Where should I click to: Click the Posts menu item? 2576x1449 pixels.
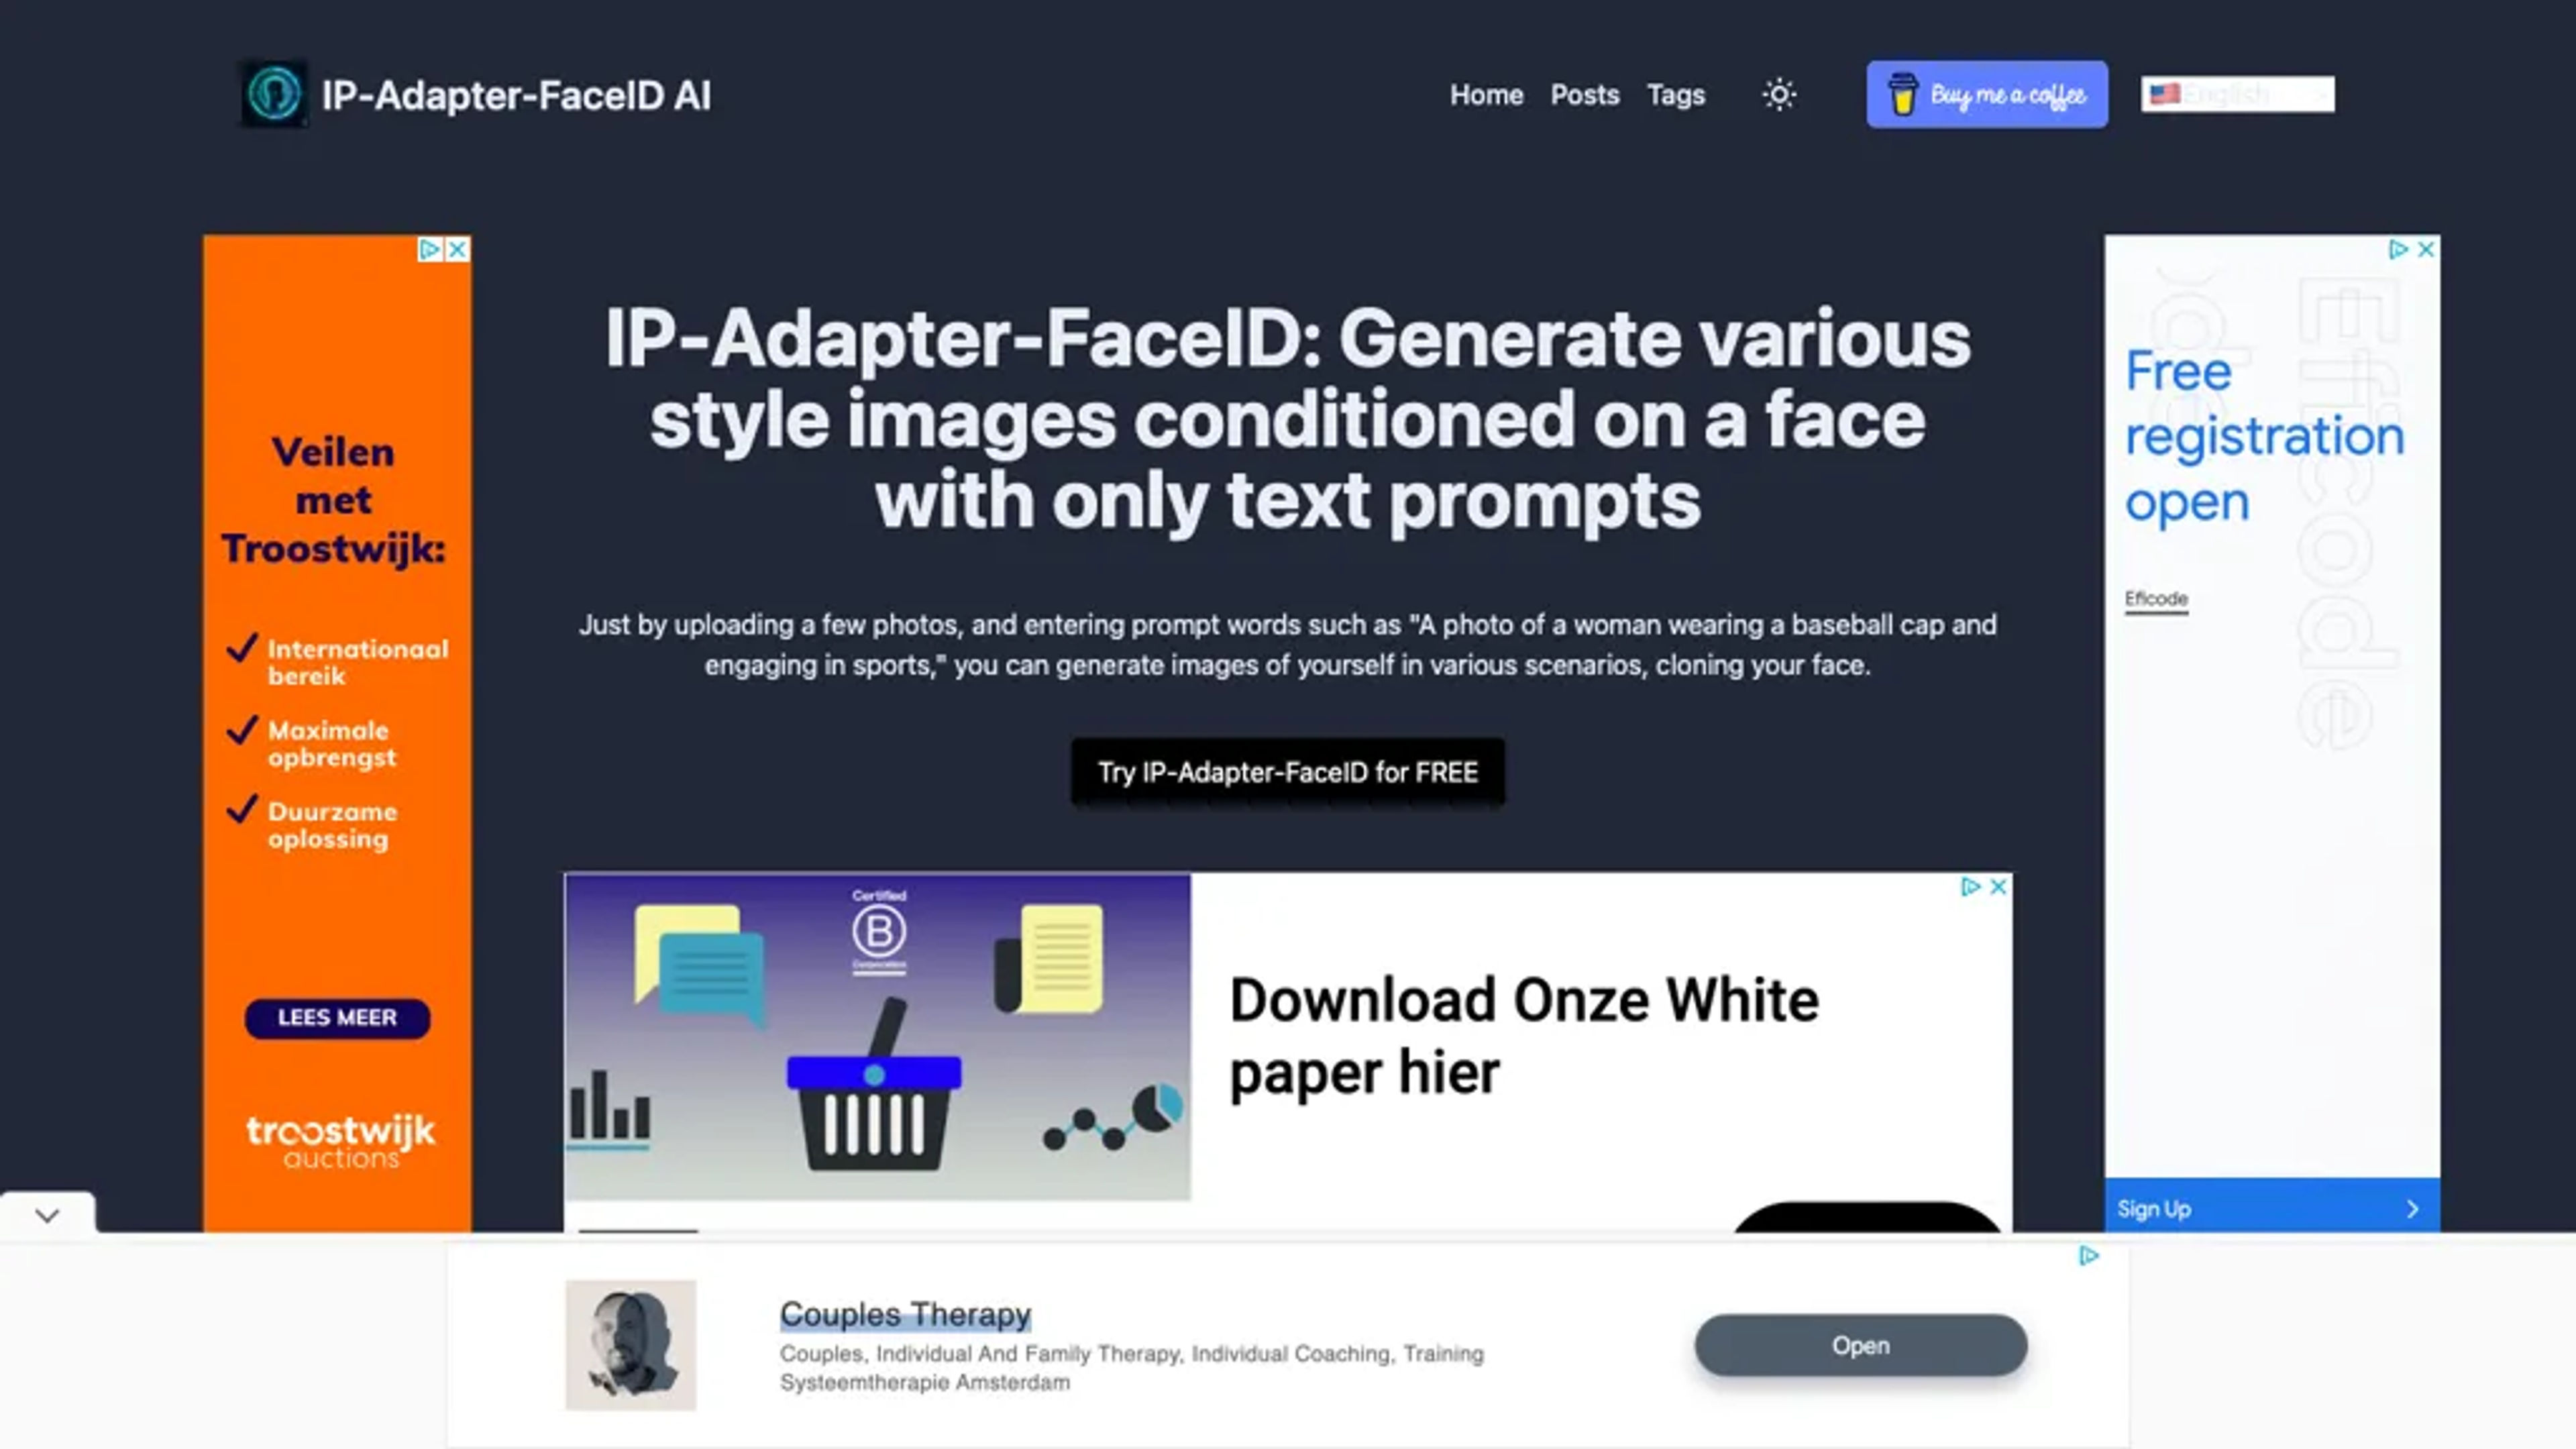click(1583, 94)
